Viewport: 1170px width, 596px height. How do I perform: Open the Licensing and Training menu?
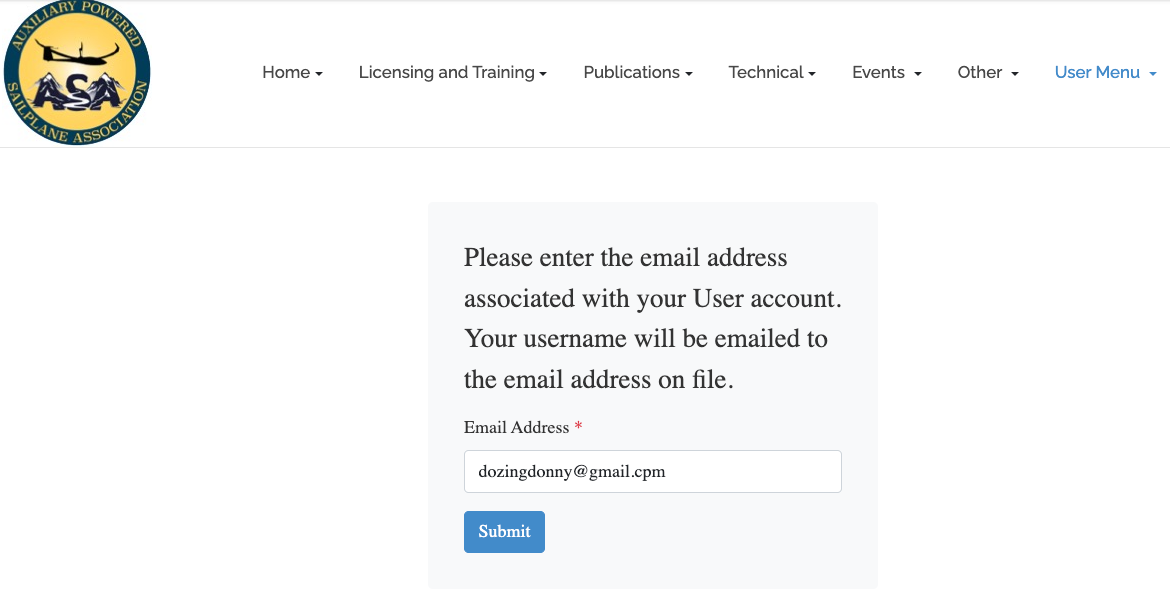tap(446, 72)
